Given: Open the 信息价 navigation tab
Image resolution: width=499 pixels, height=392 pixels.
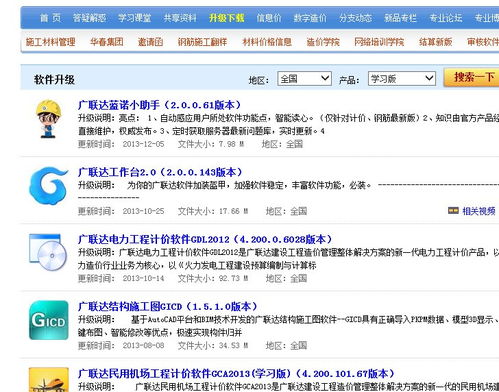Looking at the screenshot, I should click(x=269, y=18).
